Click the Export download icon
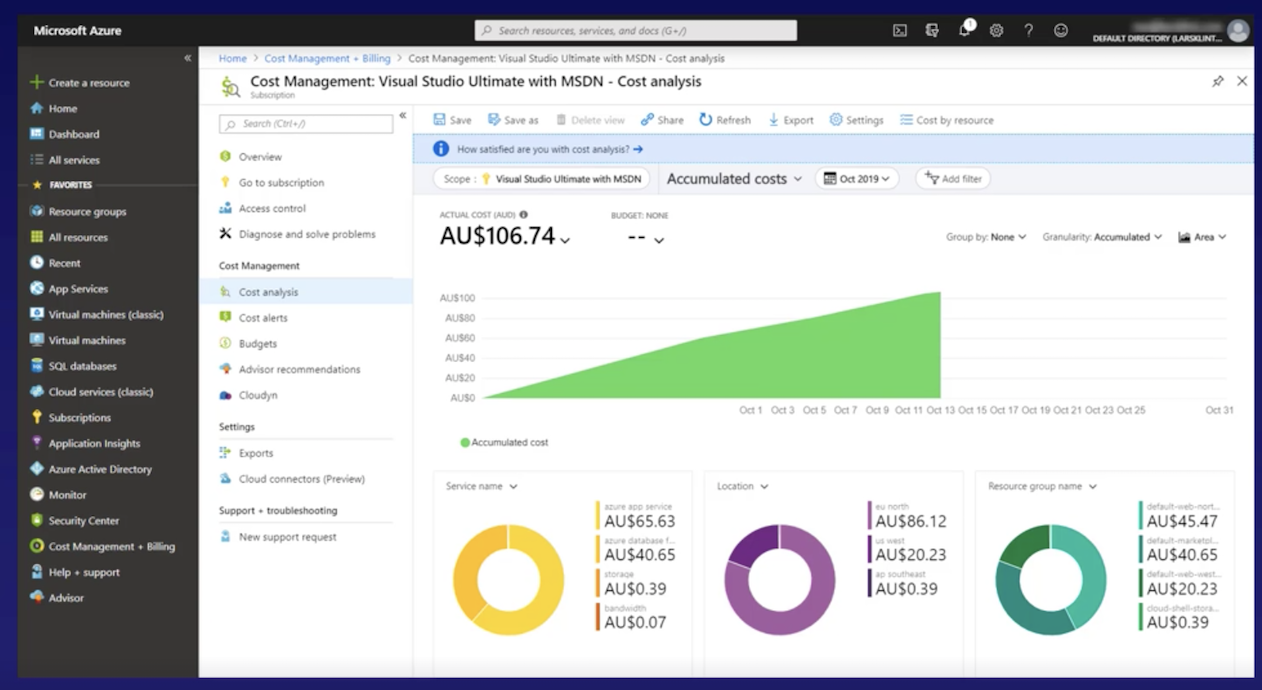The width and height of the screenshot is (1262, 690). coord(773,120)
